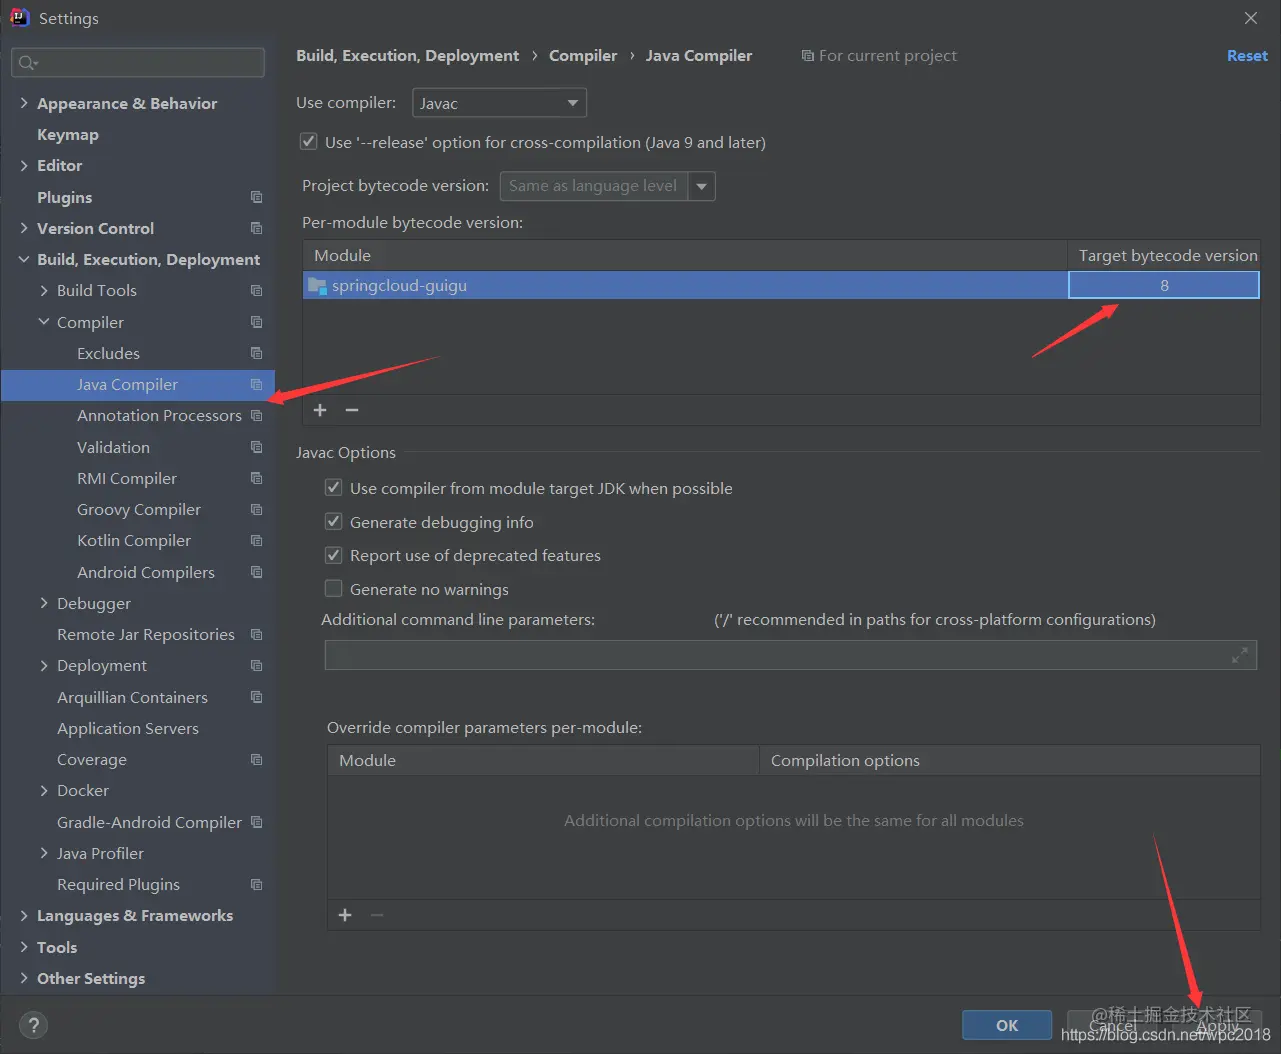Toggle Use compiler from module target JDK
This screenshot has width=1281, height=1054.
pos(334,488)
